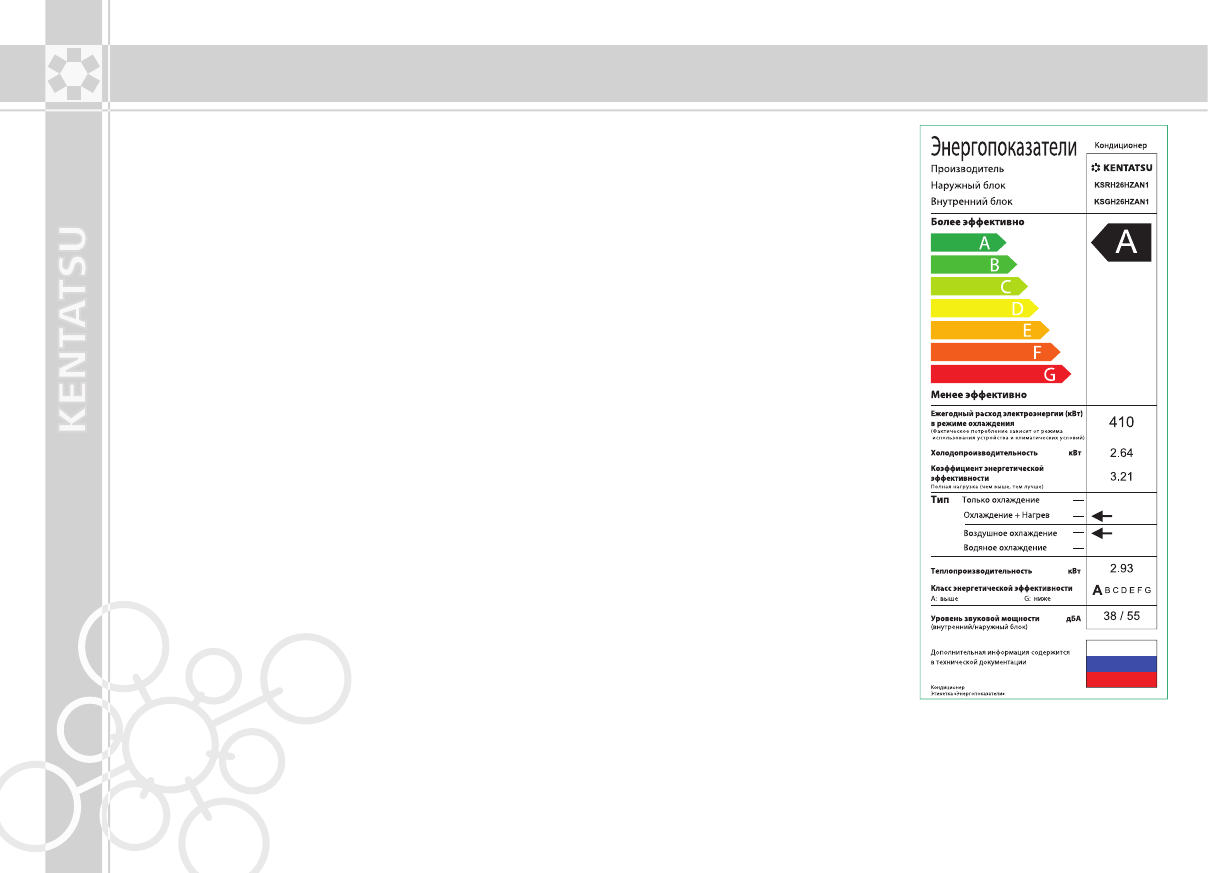Click the sound level value 38 / 55
Screen dimensions: 1208x873
pyautogui.click(x=1121, y=616)
